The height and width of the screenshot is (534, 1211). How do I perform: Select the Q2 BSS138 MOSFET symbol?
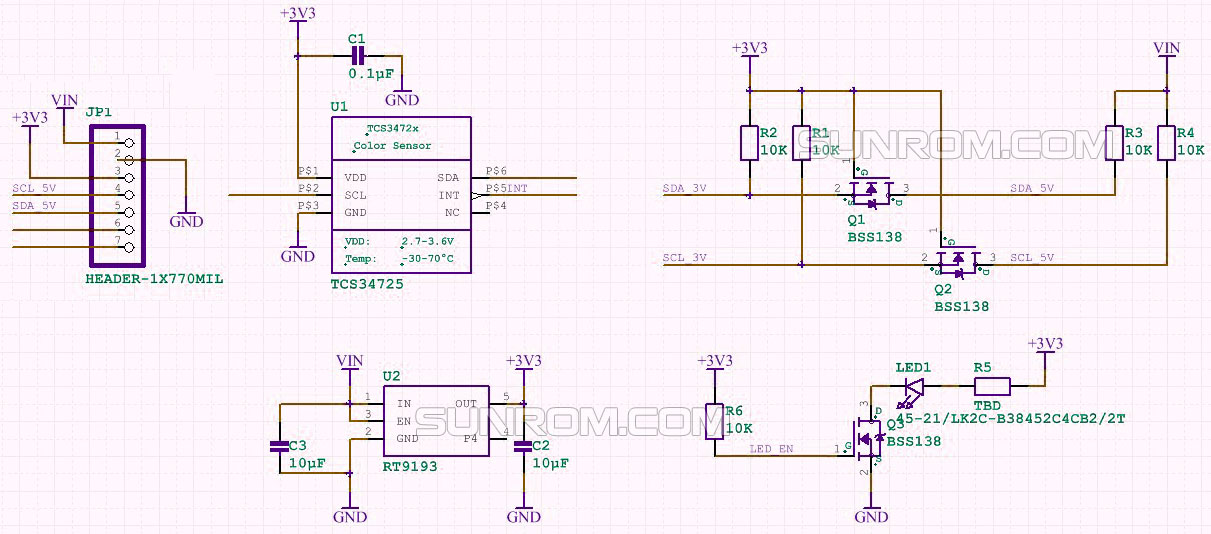[958, 262]
